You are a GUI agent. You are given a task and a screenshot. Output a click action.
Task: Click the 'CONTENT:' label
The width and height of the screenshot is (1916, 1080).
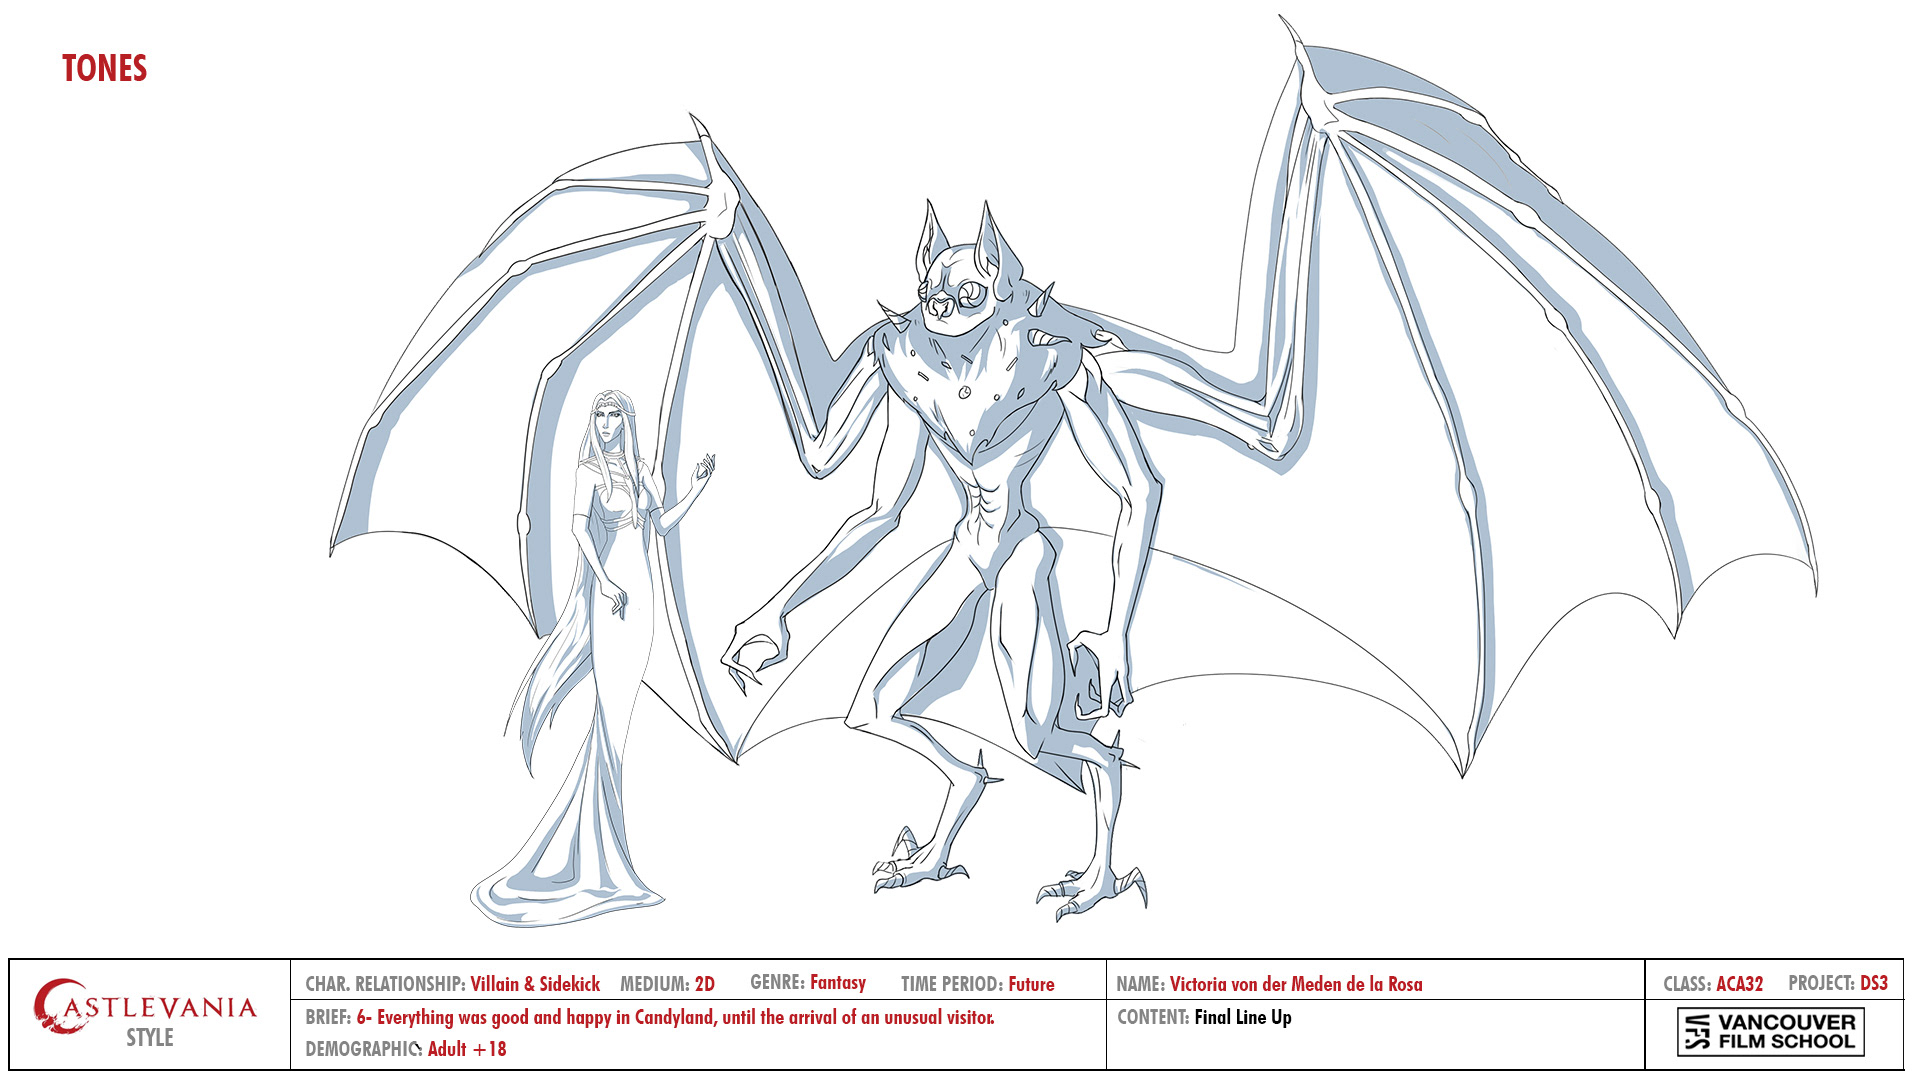coord(1153,1017)
